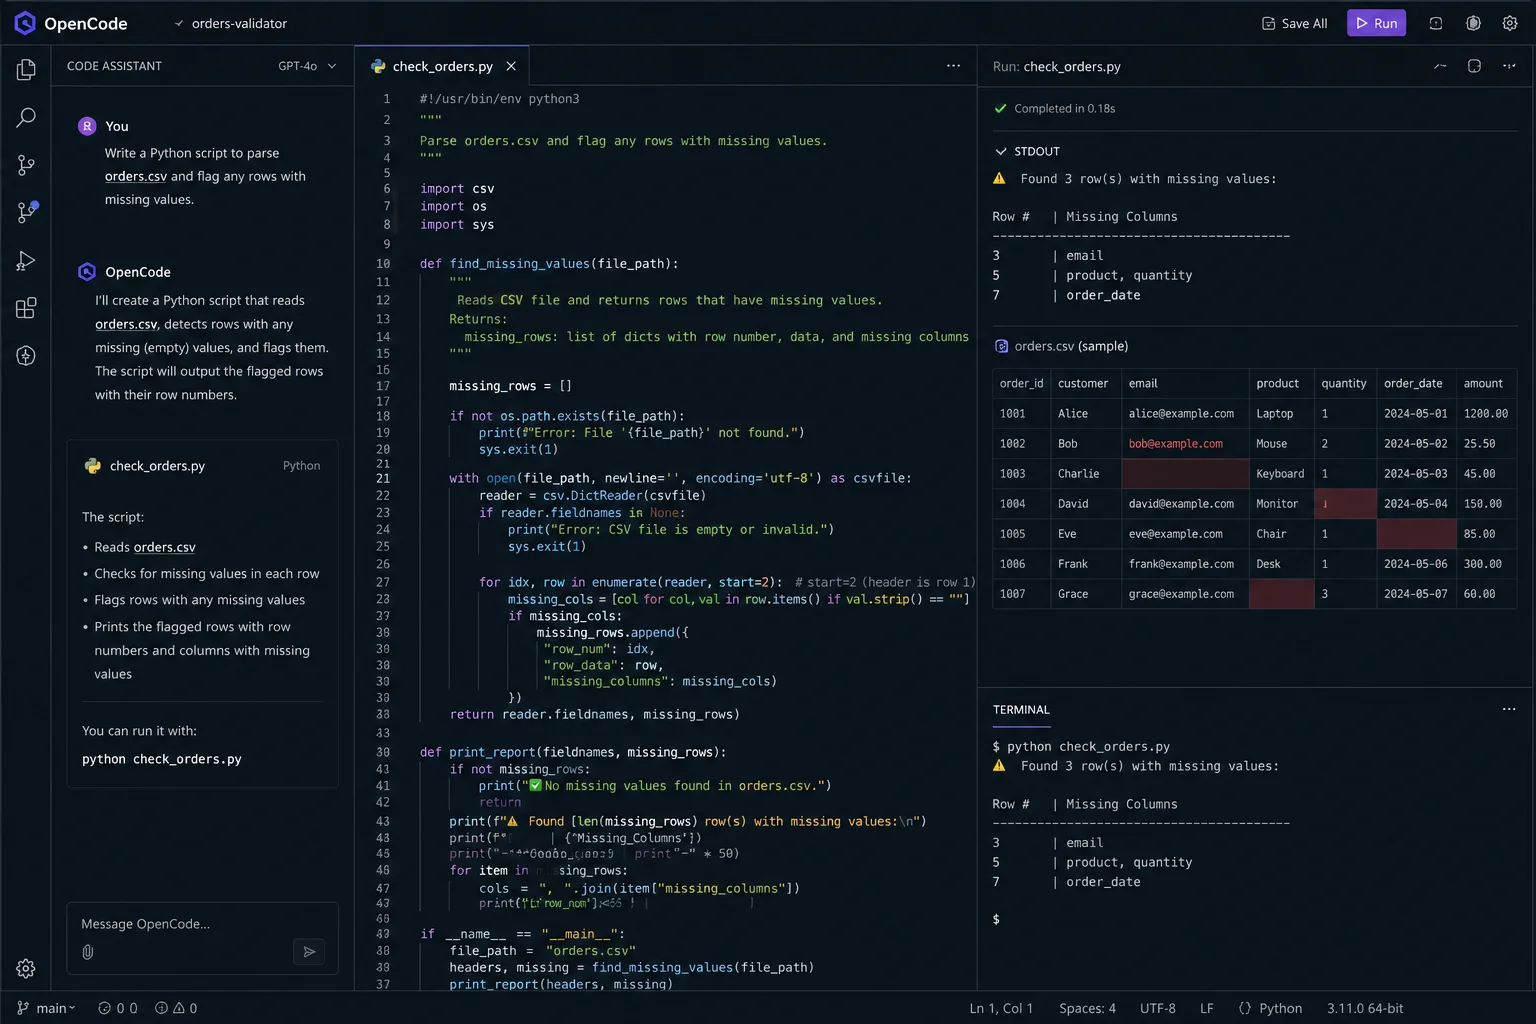1536x1024 pixels.
Task: Close the check_orders.py editor tab
Action: pos(511,66)
